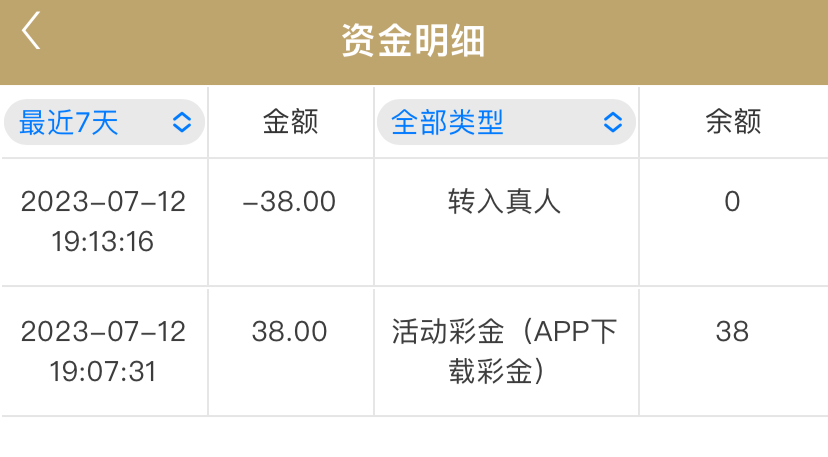This screenshot has width=828, height=457.
Task: Tap the 2023-07-12 19:13:16 timestamp
Action: pyautogui.click(x=103, y=221)
